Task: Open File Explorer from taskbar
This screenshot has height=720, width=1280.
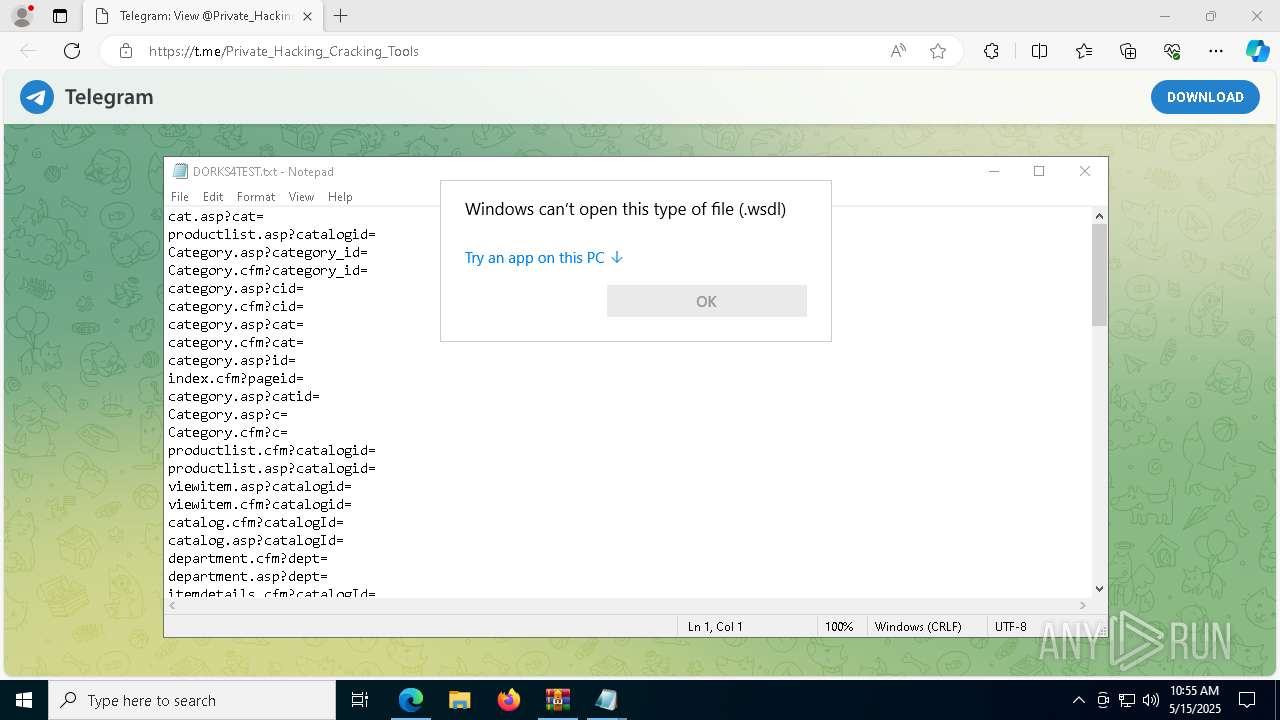Action: 459,700
